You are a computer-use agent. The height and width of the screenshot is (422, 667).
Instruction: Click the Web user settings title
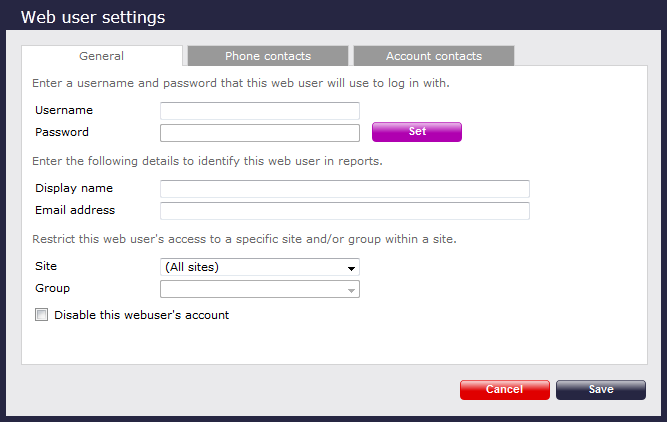point(93,17)
